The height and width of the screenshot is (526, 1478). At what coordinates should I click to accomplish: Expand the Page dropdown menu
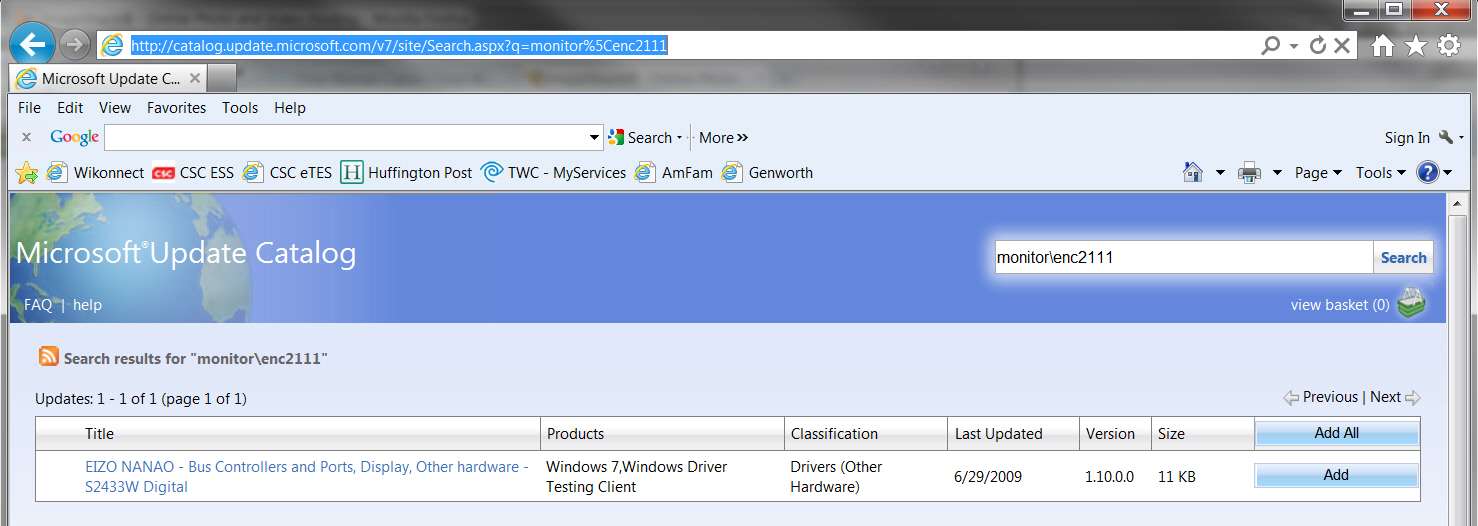tap(1318, 173)
